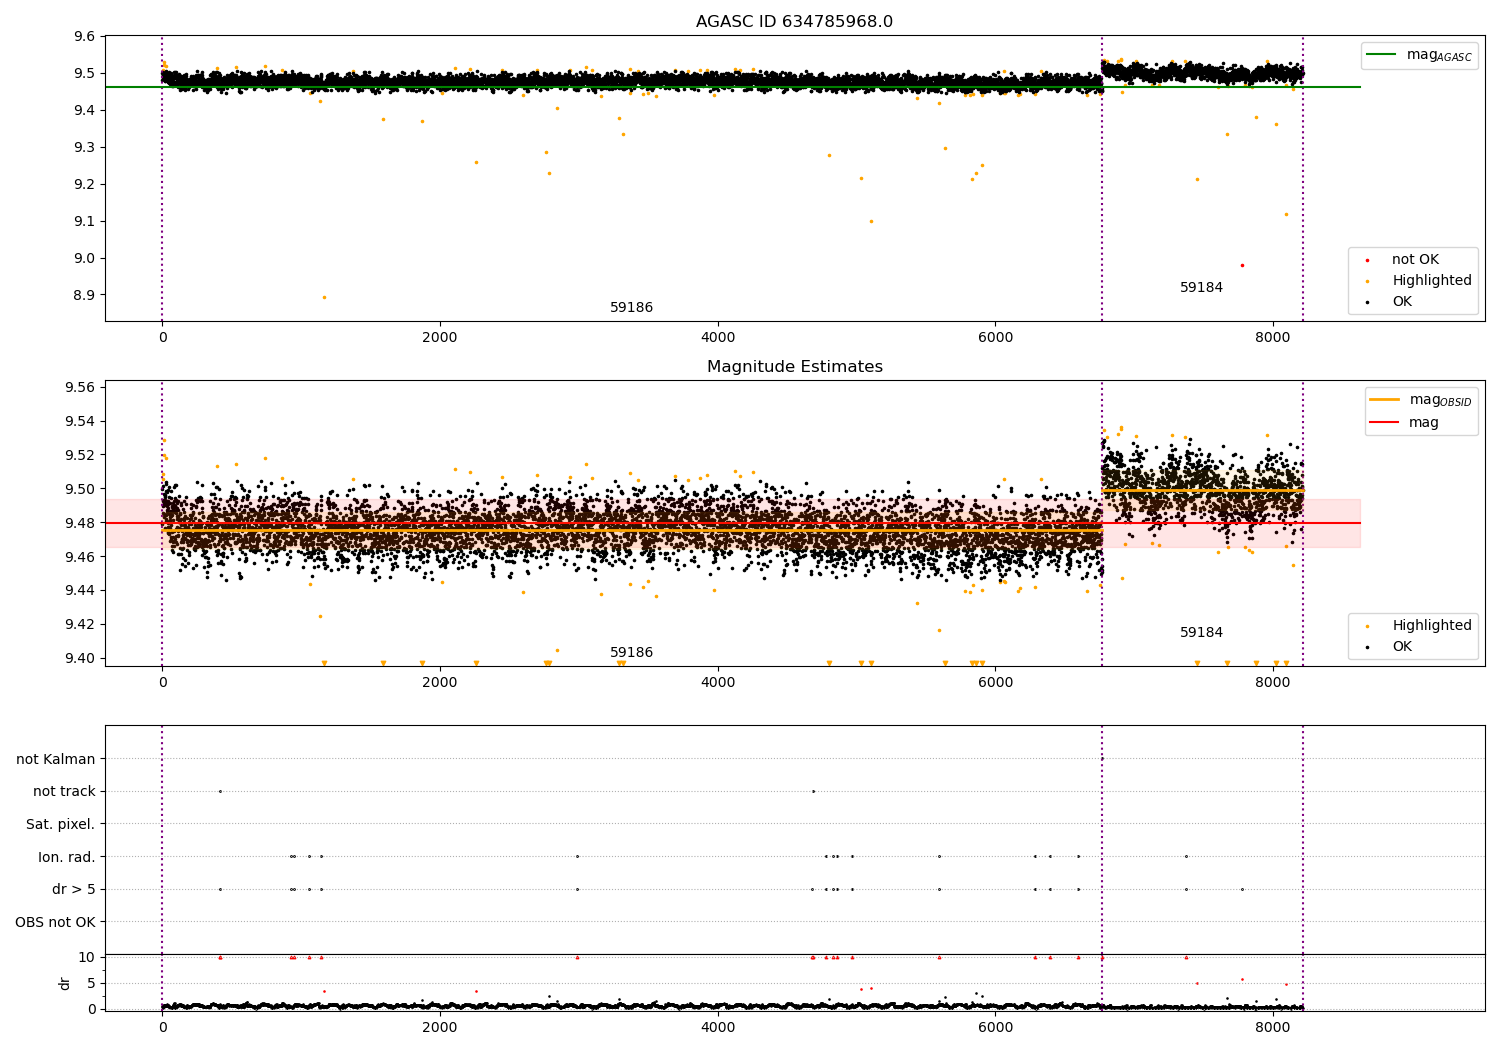Click the 9.6 y-axis tick label
Viewport: 1500px width, 1050px height.
(85, 37)
